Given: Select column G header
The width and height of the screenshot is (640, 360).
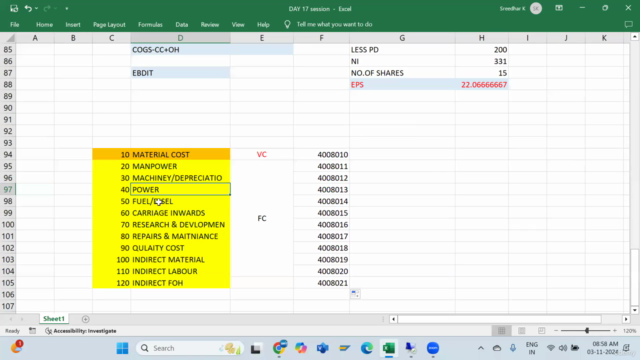Looking at the screenshot, I should pyautogui.click(x=402, y=38).
